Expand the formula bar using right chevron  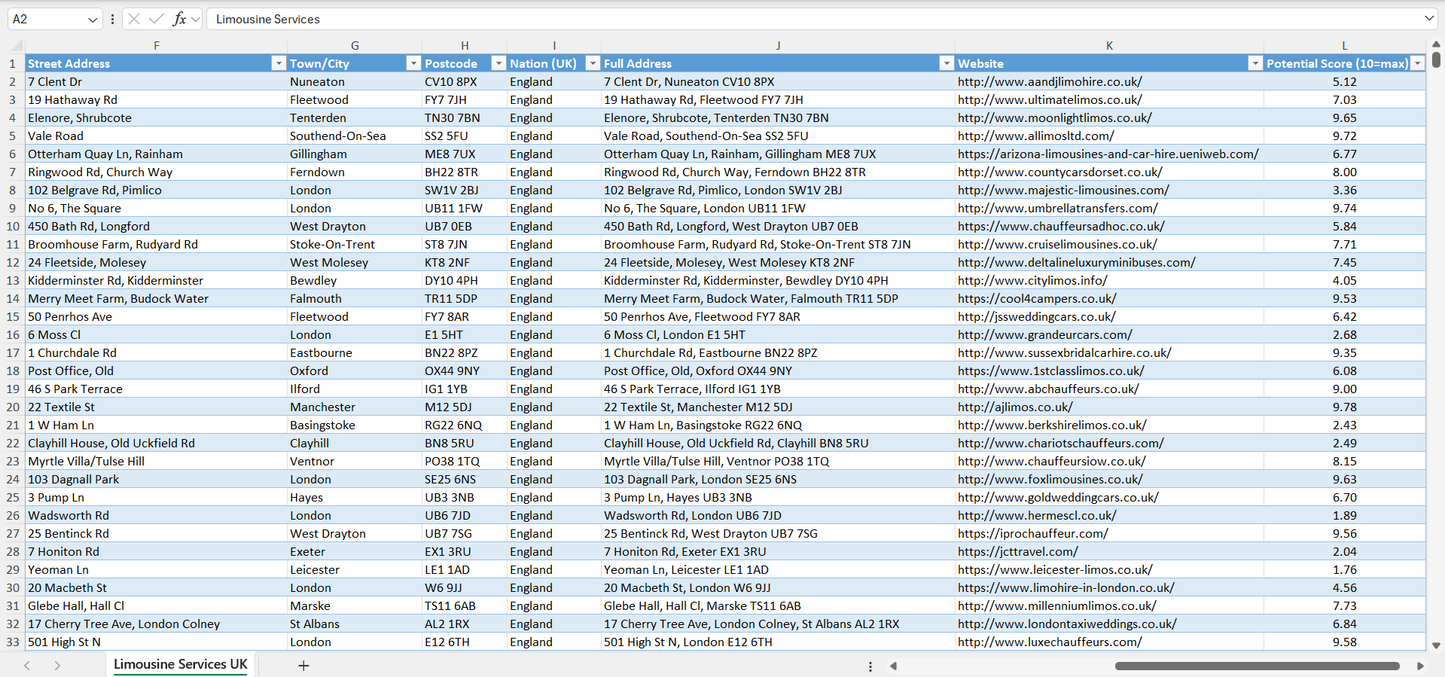(x=1429, y=19)
